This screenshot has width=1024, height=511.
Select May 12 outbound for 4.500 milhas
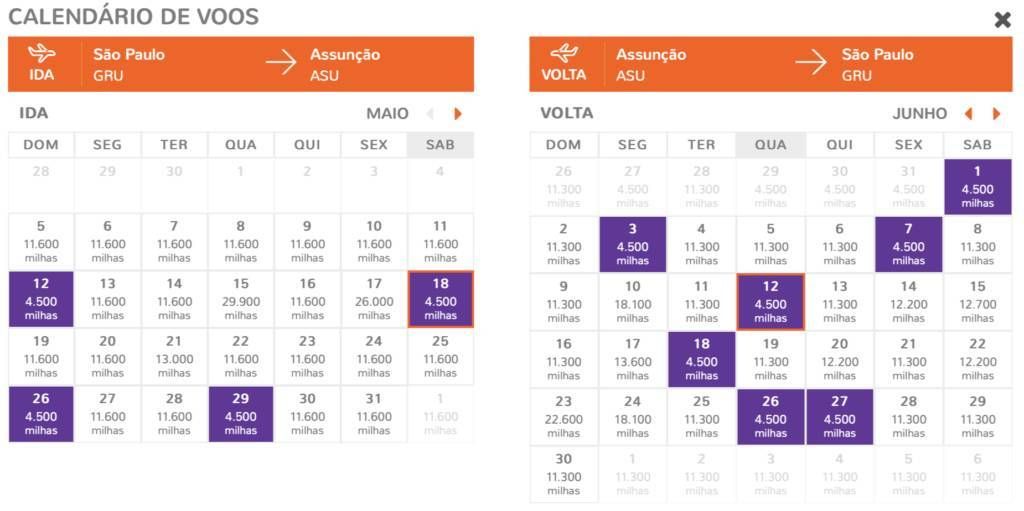point(41,299)
